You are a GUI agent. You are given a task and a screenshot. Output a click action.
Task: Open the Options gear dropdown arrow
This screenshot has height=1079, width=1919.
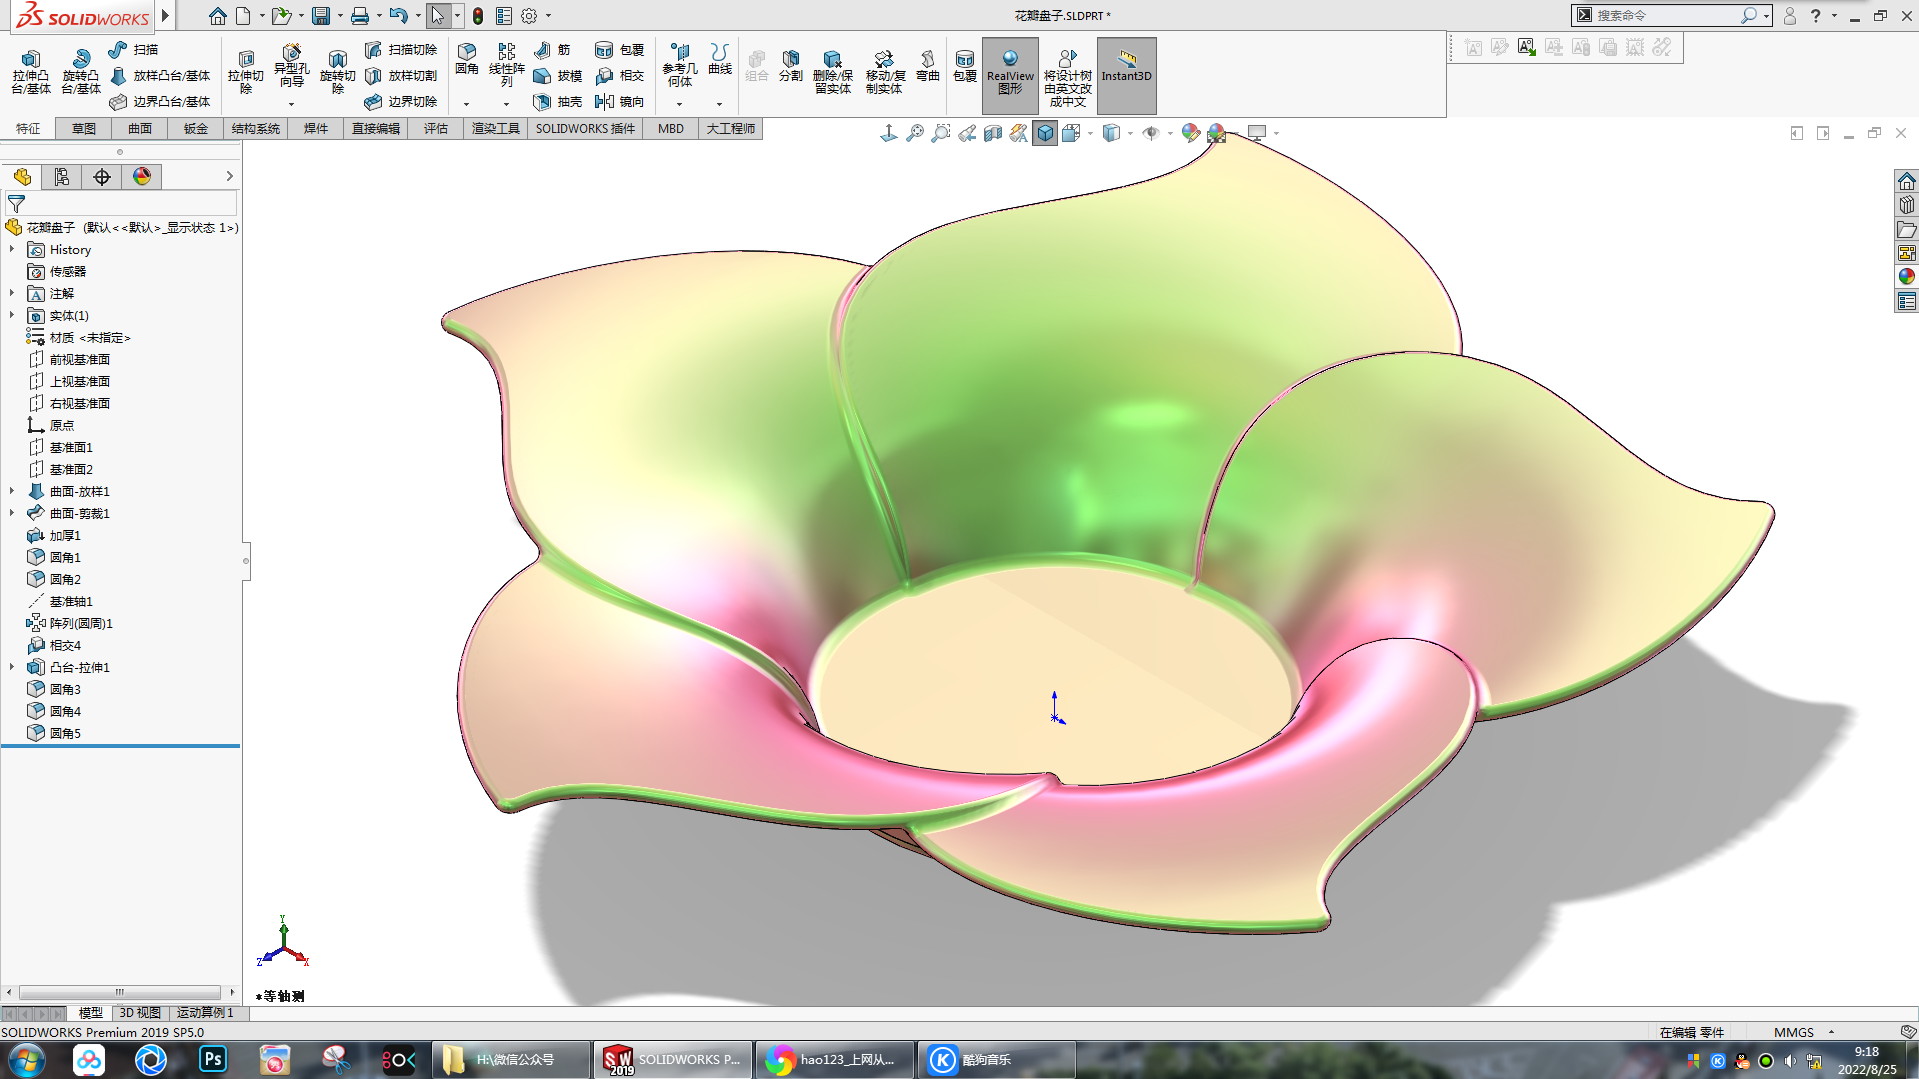pyautogui.click(x=548, y=16)
